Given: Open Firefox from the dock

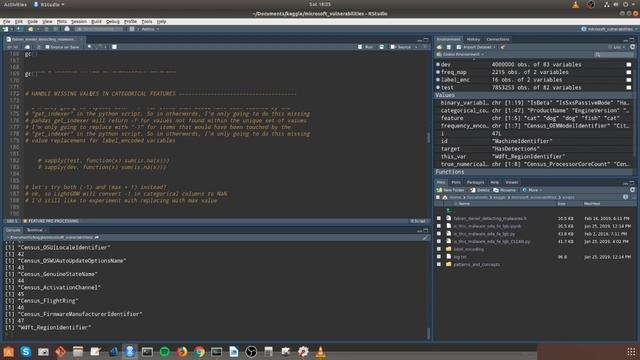Looking at the screenshot, I should click(182, 351).
